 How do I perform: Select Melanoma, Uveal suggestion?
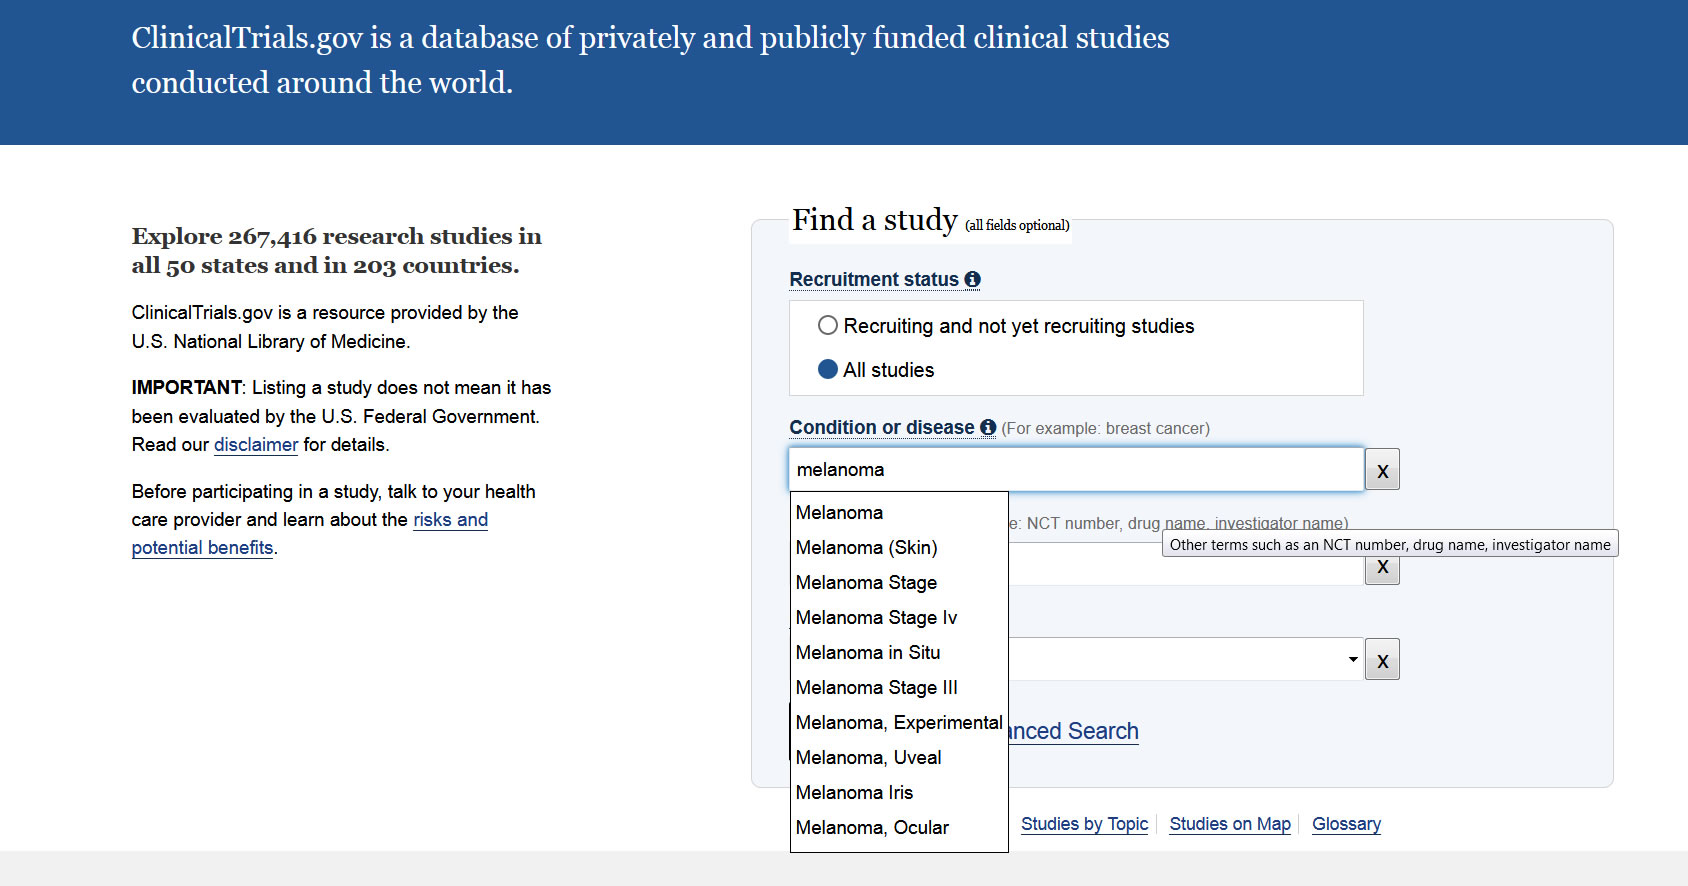point(899,758)
